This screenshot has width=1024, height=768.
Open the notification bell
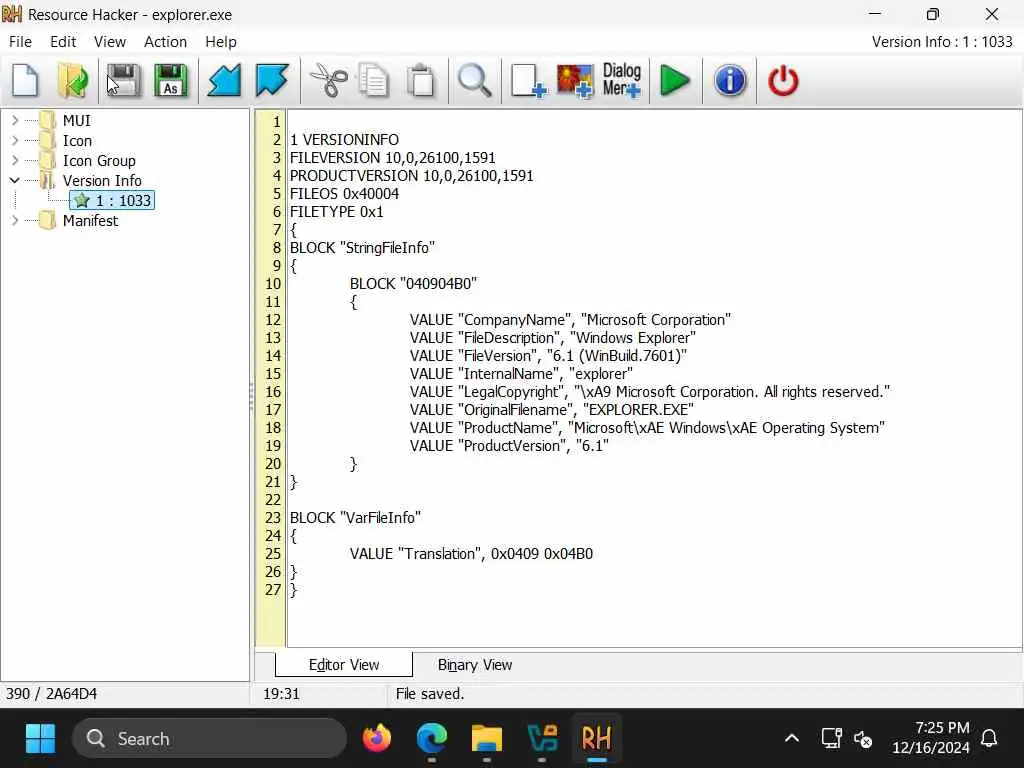[x=989, y=739]
